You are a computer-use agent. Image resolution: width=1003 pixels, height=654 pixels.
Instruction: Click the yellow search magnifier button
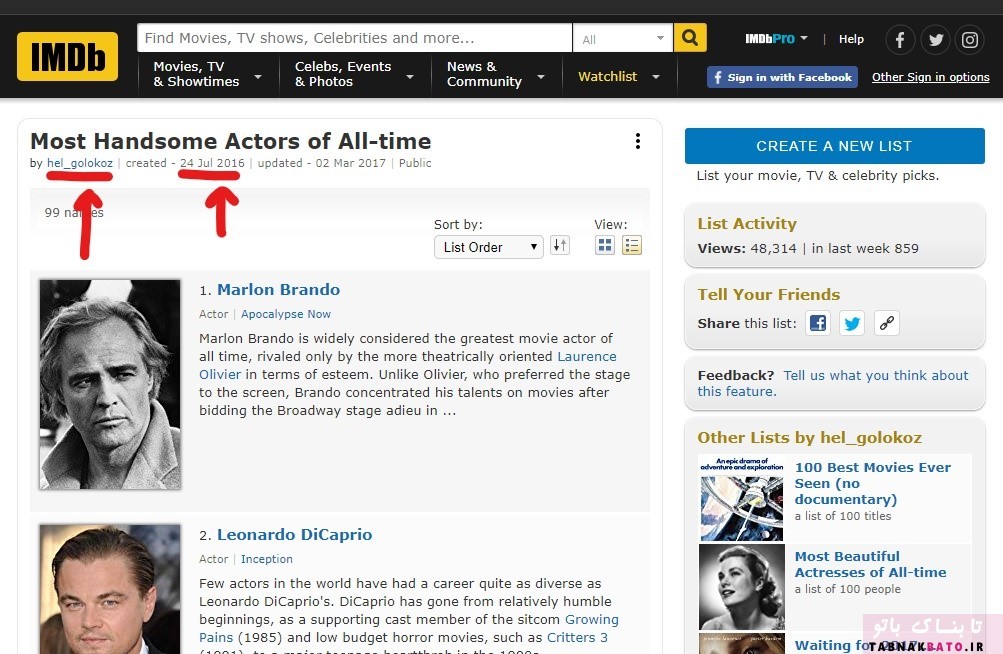690,38
